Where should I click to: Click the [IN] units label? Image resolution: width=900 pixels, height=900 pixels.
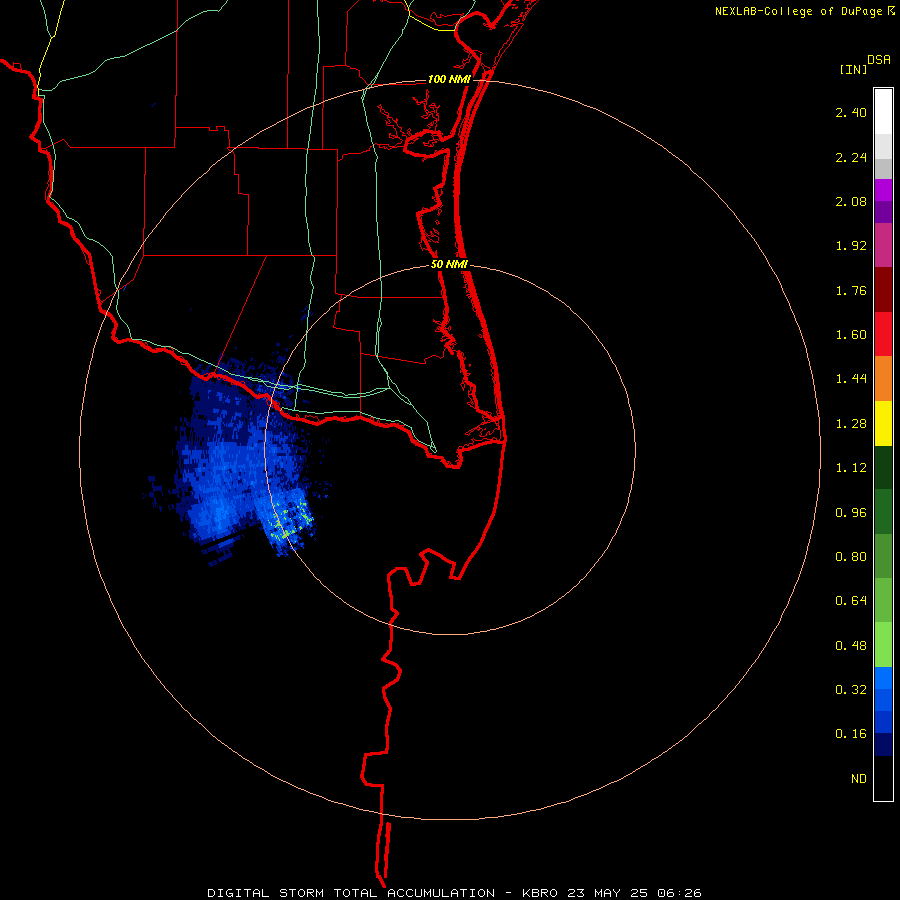coord(853,69)
